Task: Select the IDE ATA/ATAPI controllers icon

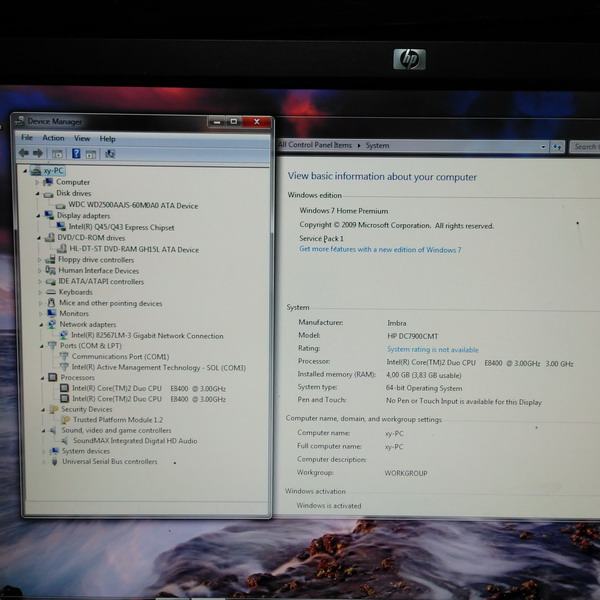Action: 51,282
